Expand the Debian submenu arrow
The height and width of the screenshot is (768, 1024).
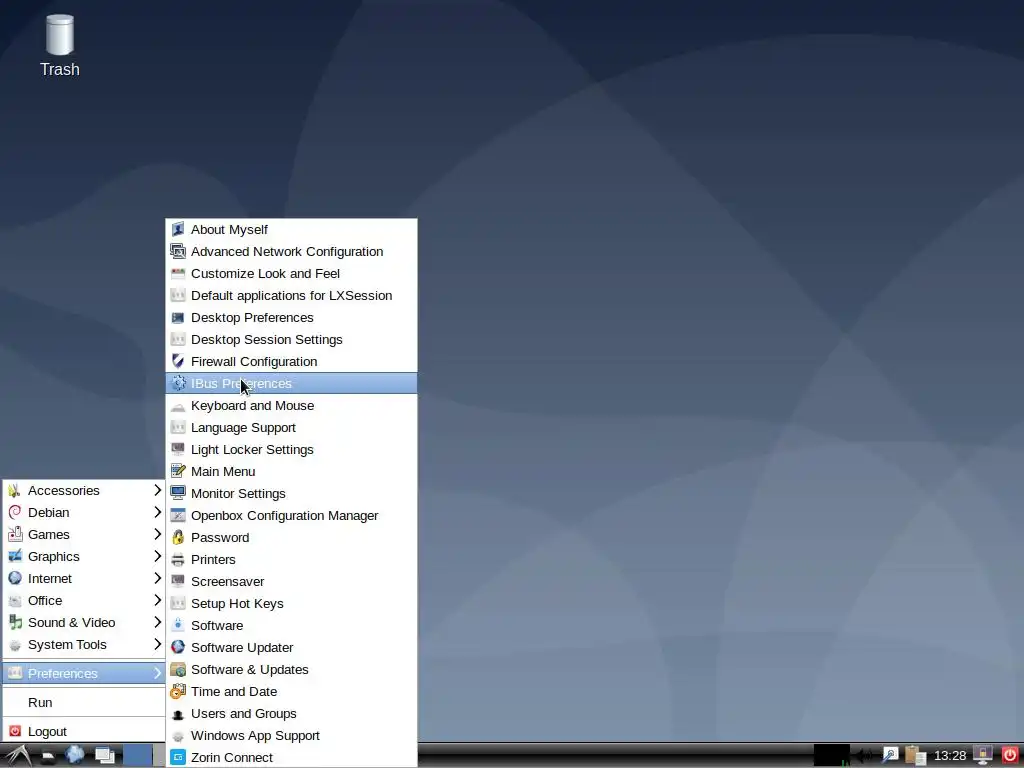[x=157, y=513]
